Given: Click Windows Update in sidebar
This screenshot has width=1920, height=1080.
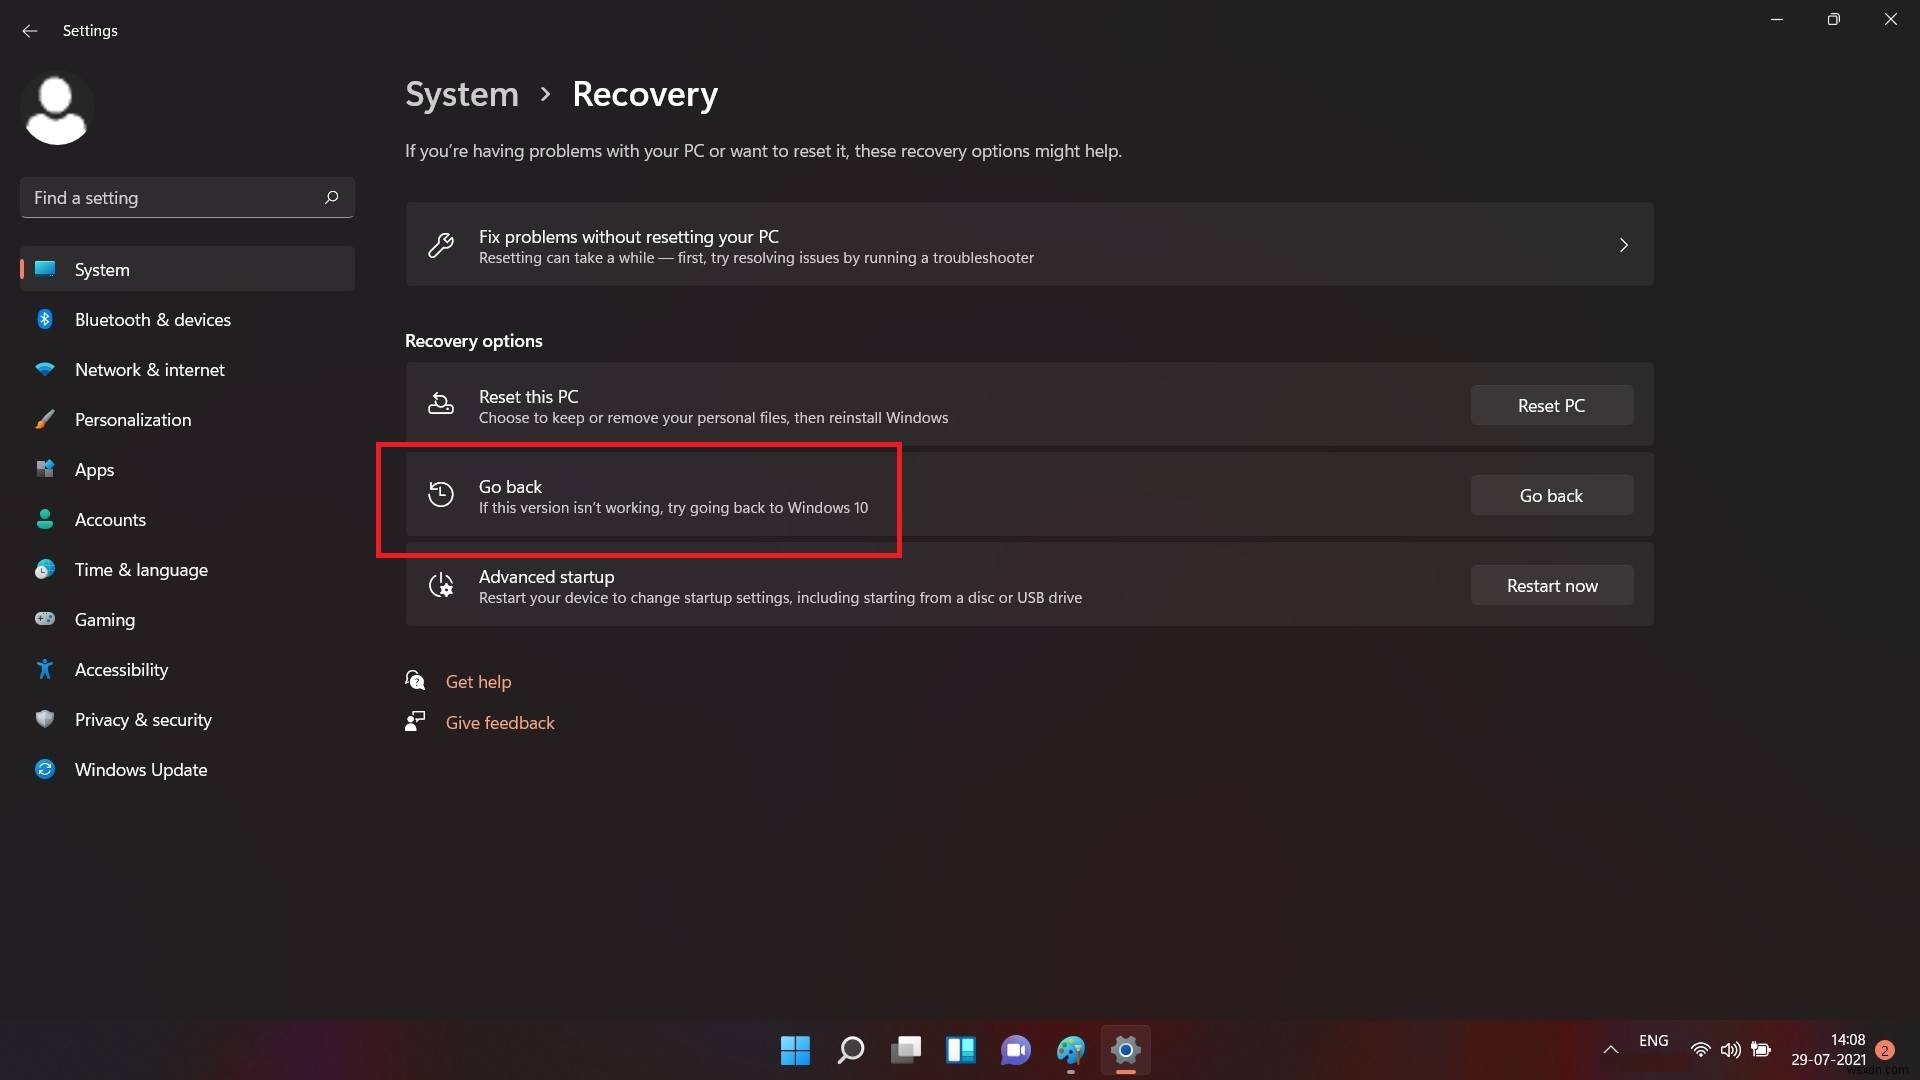Looking at the screenshot, I should [141, 769].
